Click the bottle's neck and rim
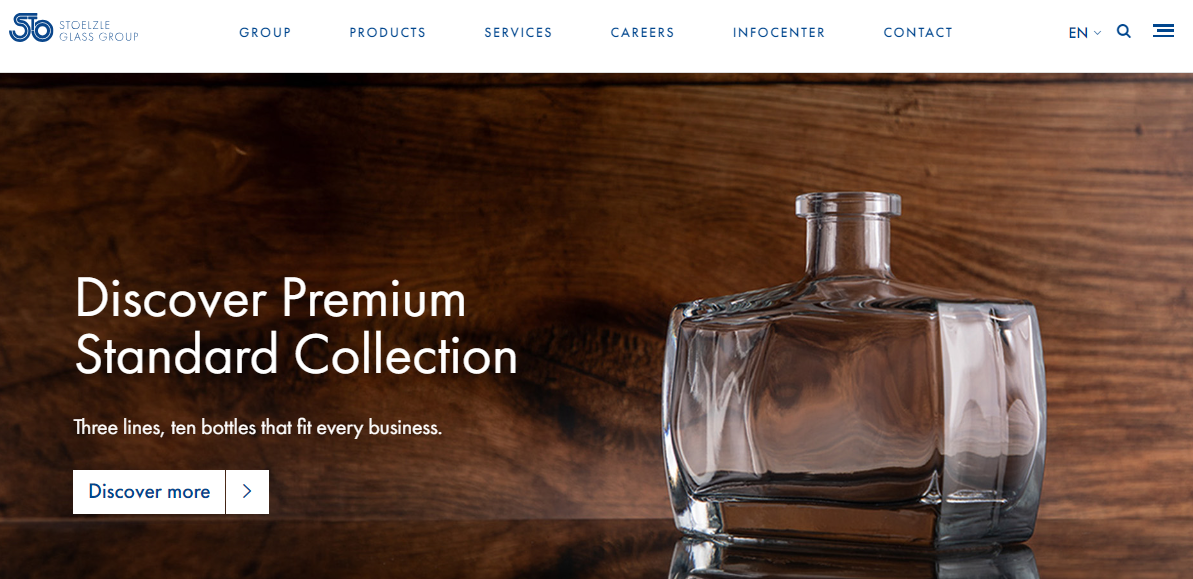This screenshot has width=1193, height=579. (x=848, y=234)
